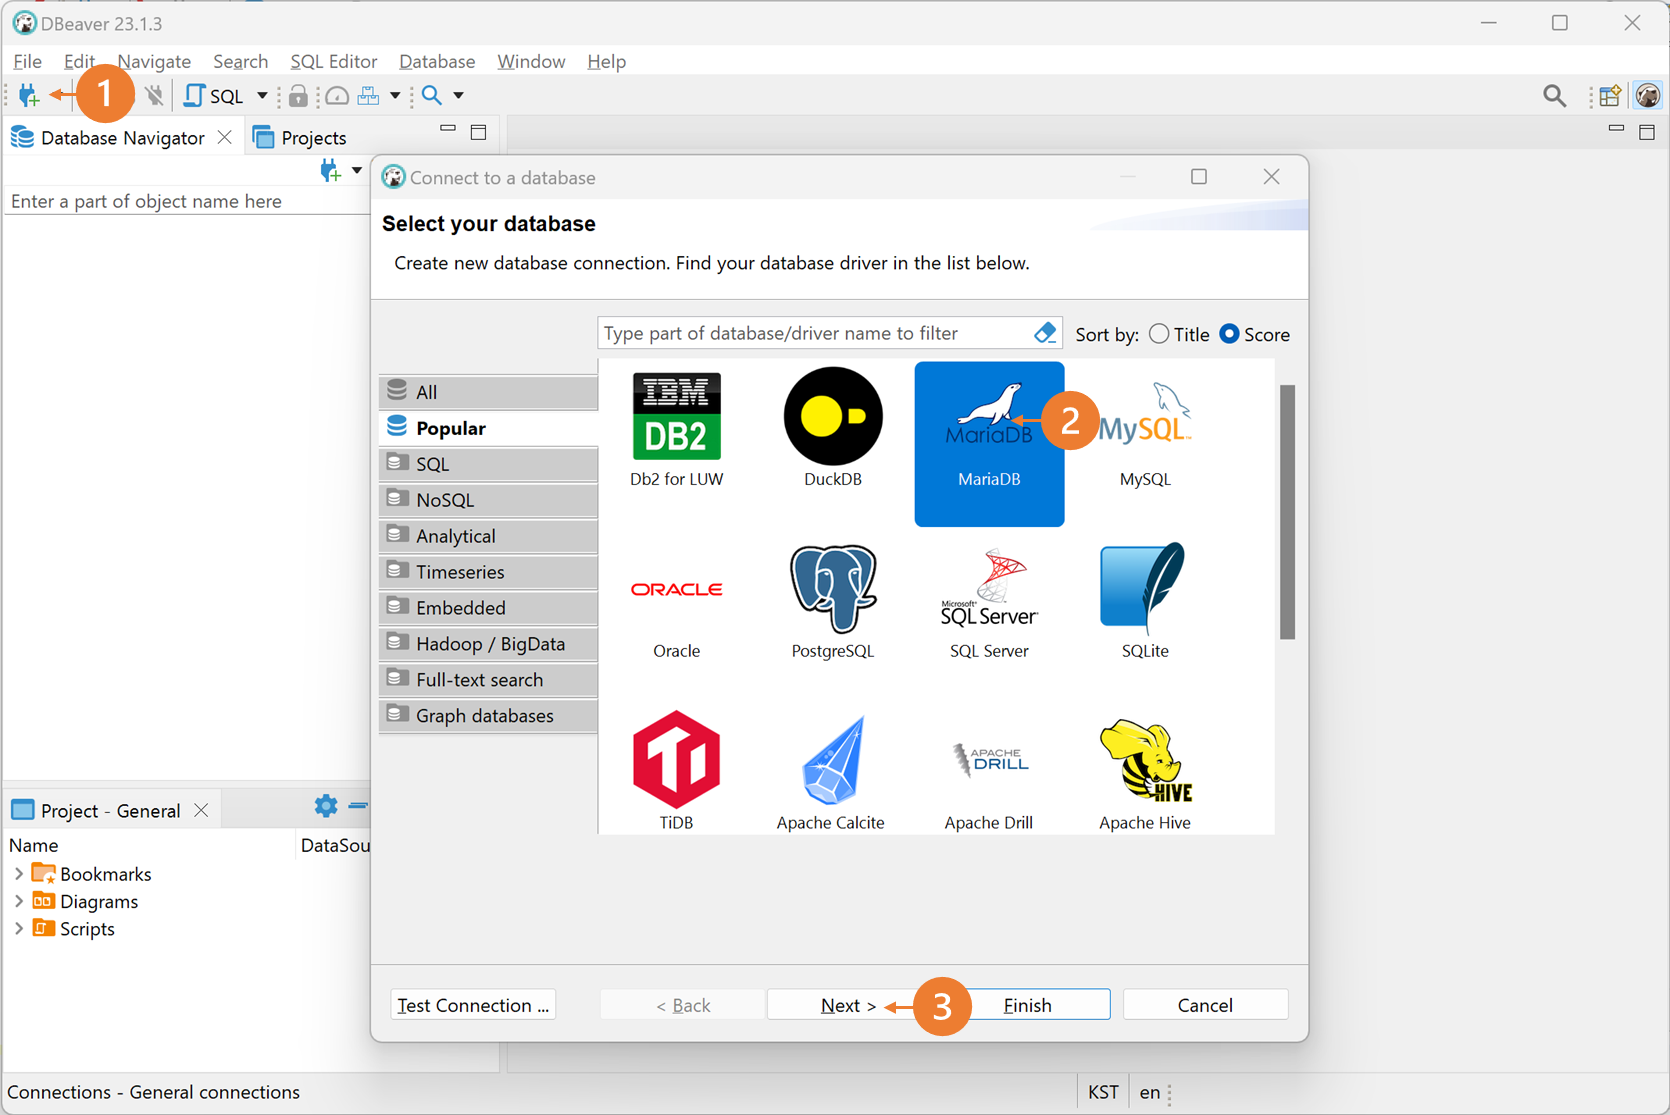Select the Timeseries database category

[488, 572]
